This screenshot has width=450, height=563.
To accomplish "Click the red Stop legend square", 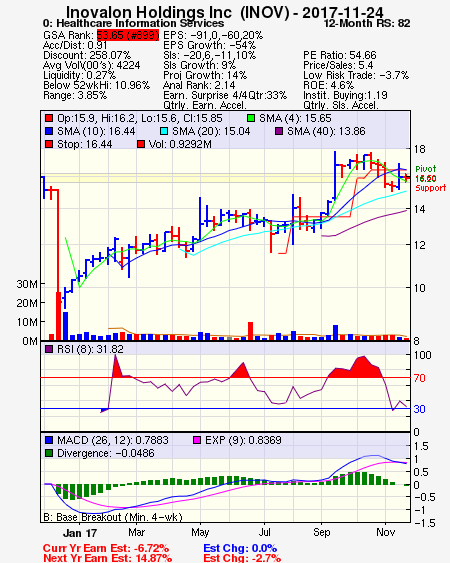I will pos(49,144).
